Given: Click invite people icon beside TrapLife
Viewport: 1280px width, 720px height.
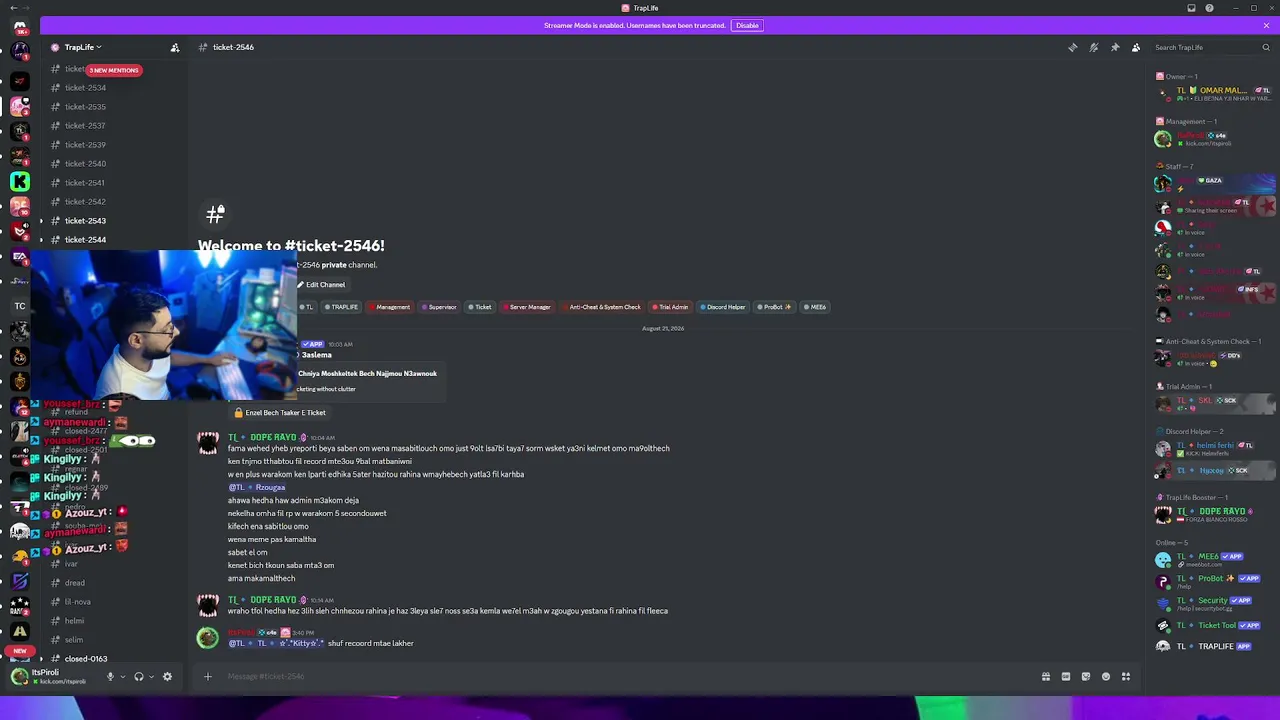Looking at the screenshot, I should coord(175,47).
